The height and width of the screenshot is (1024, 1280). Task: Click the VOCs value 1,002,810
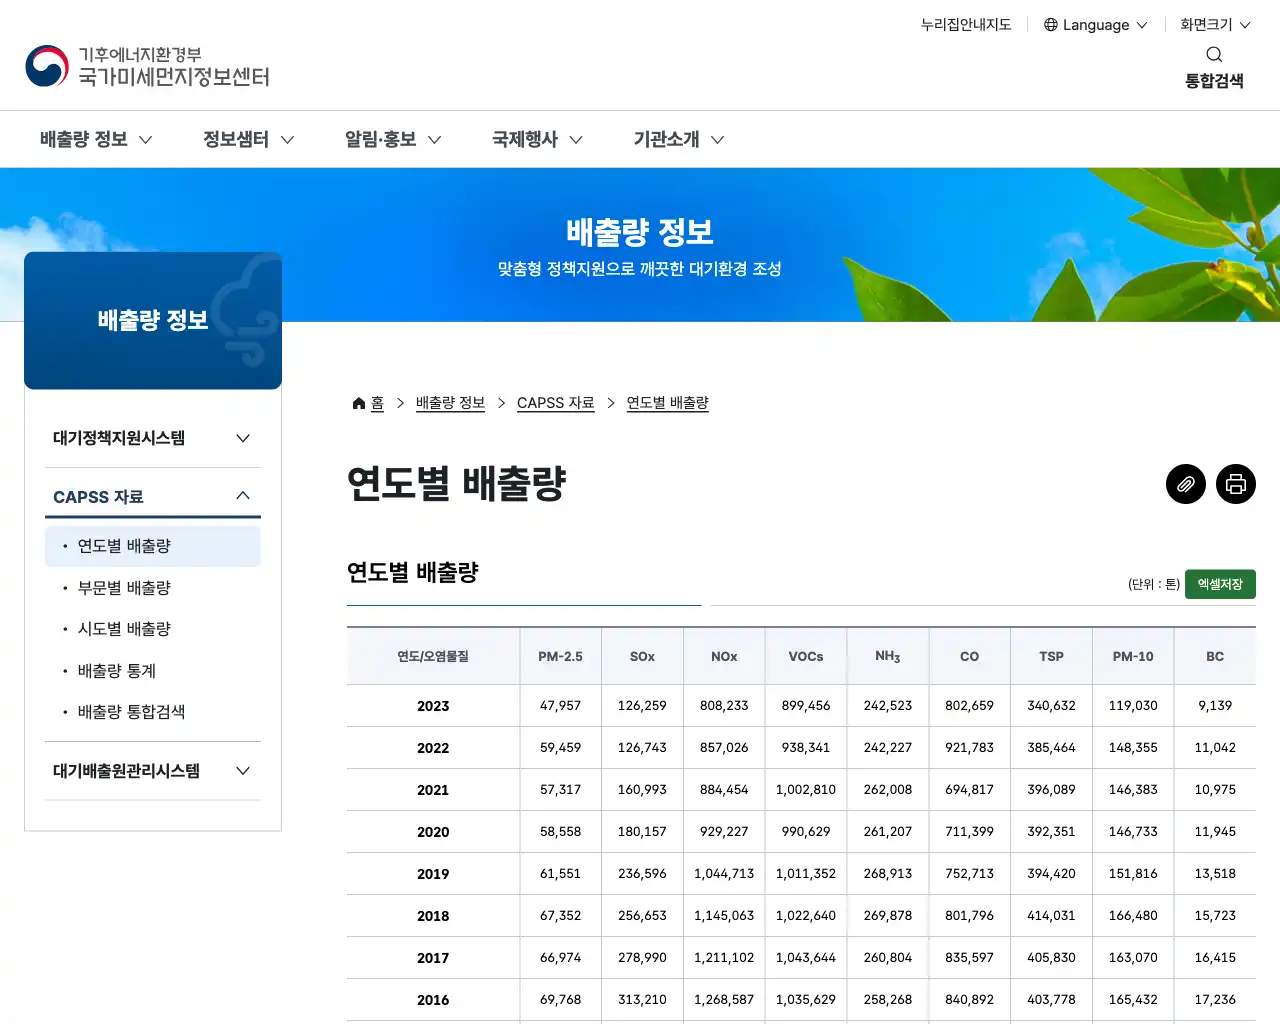tap(806, 790)
